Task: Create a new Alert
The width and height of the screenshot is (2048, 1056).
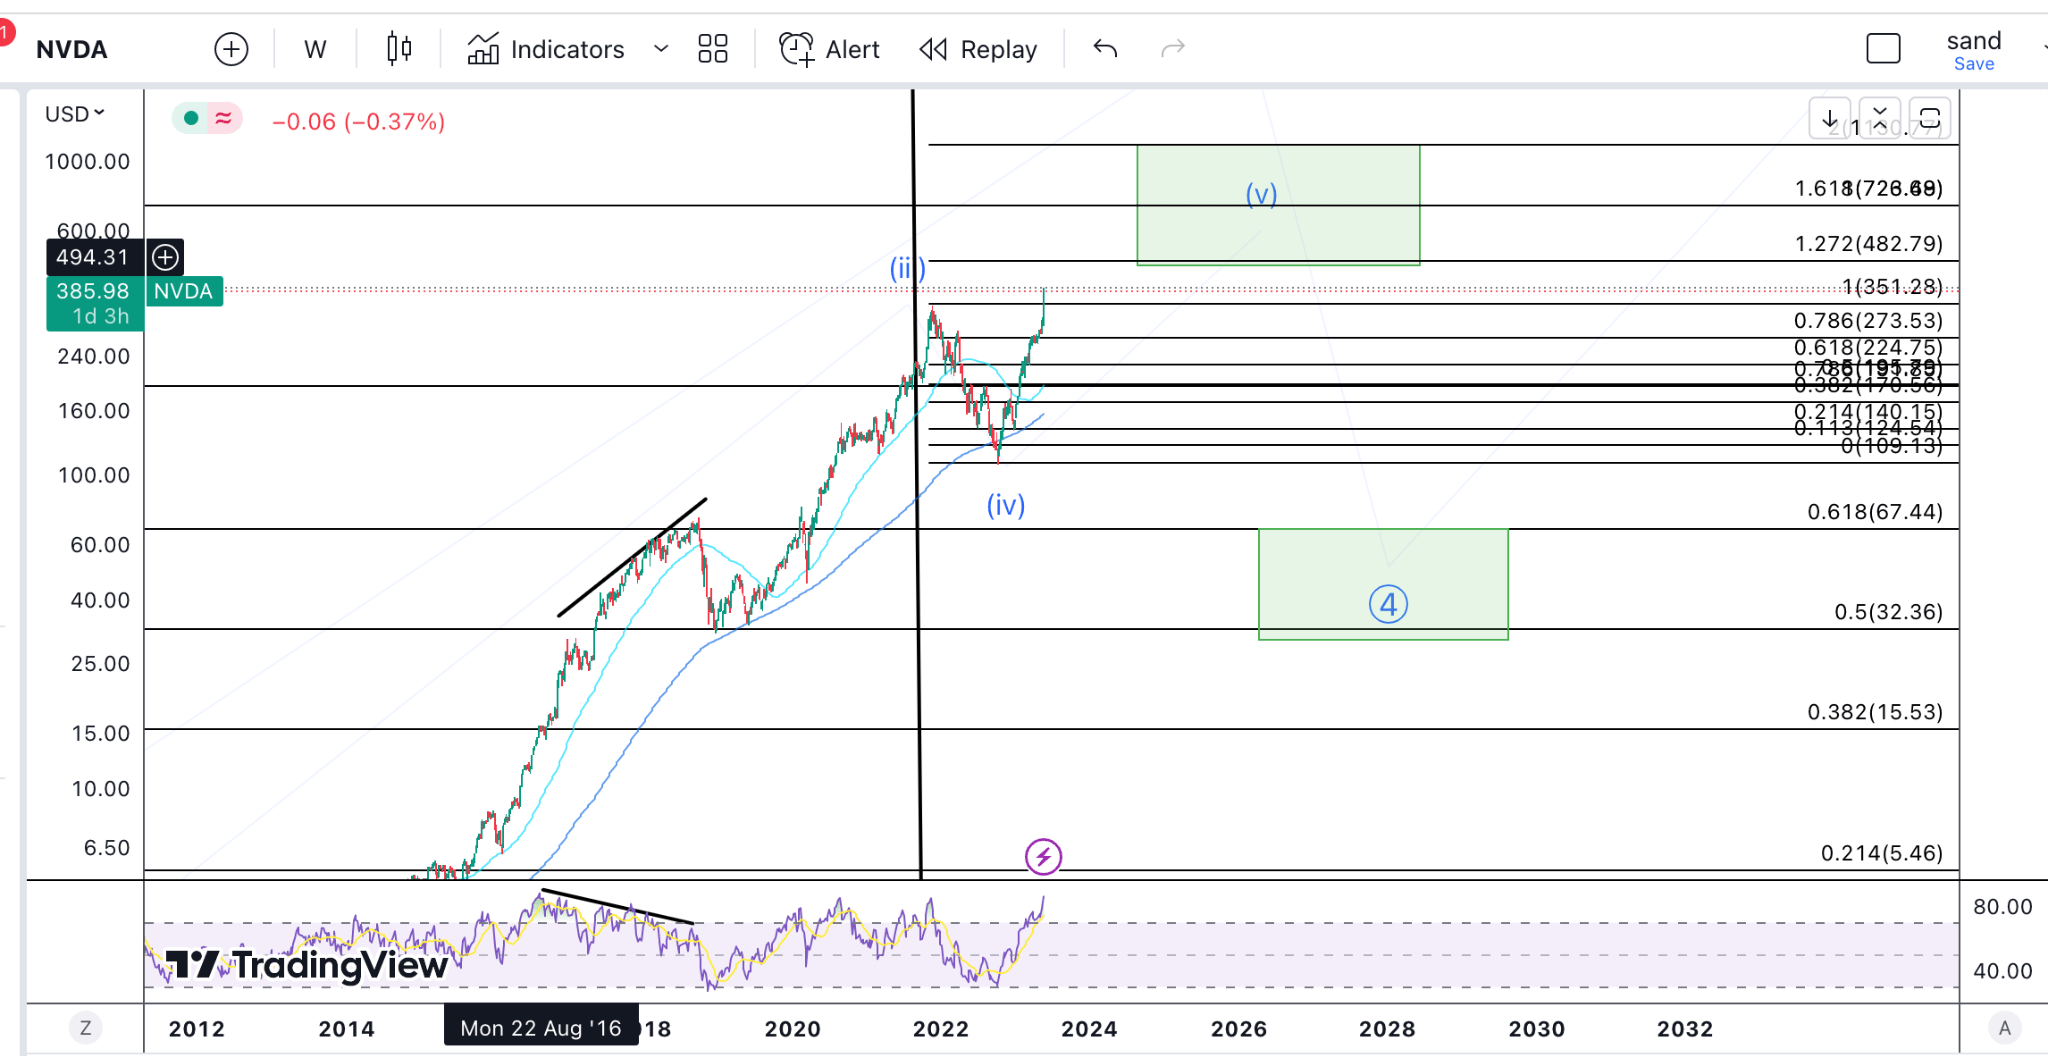Action: tap(830, 49)
